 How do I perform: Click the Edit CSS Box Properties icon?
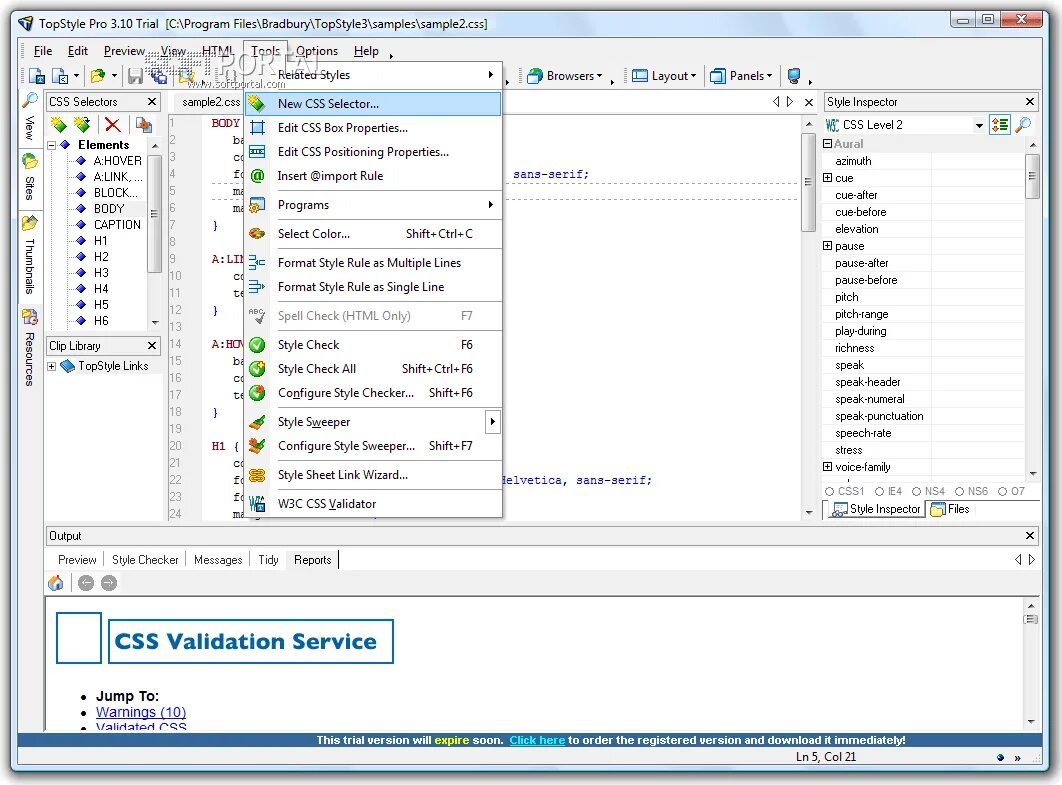[x=257, y=127]
